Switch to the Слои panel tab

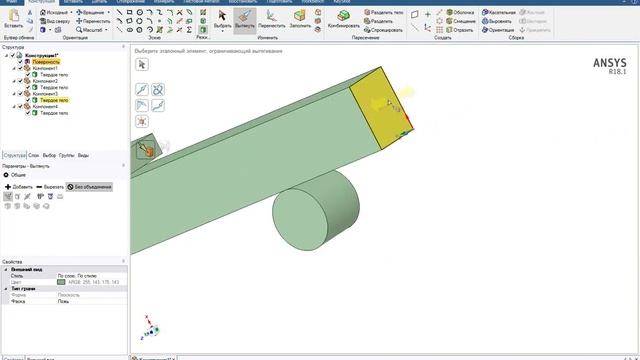click(x=33, y=155)
